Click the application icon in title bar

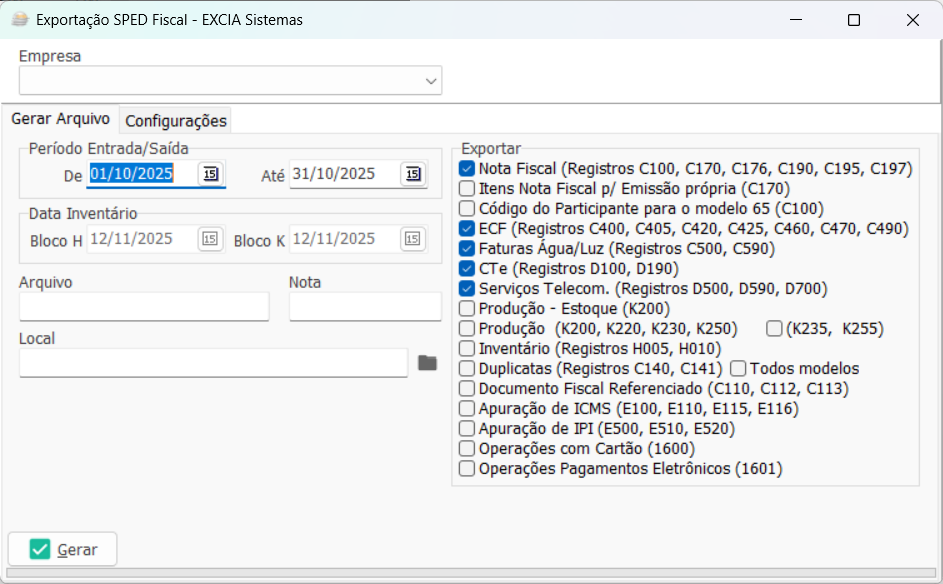(x=18, y=19)
